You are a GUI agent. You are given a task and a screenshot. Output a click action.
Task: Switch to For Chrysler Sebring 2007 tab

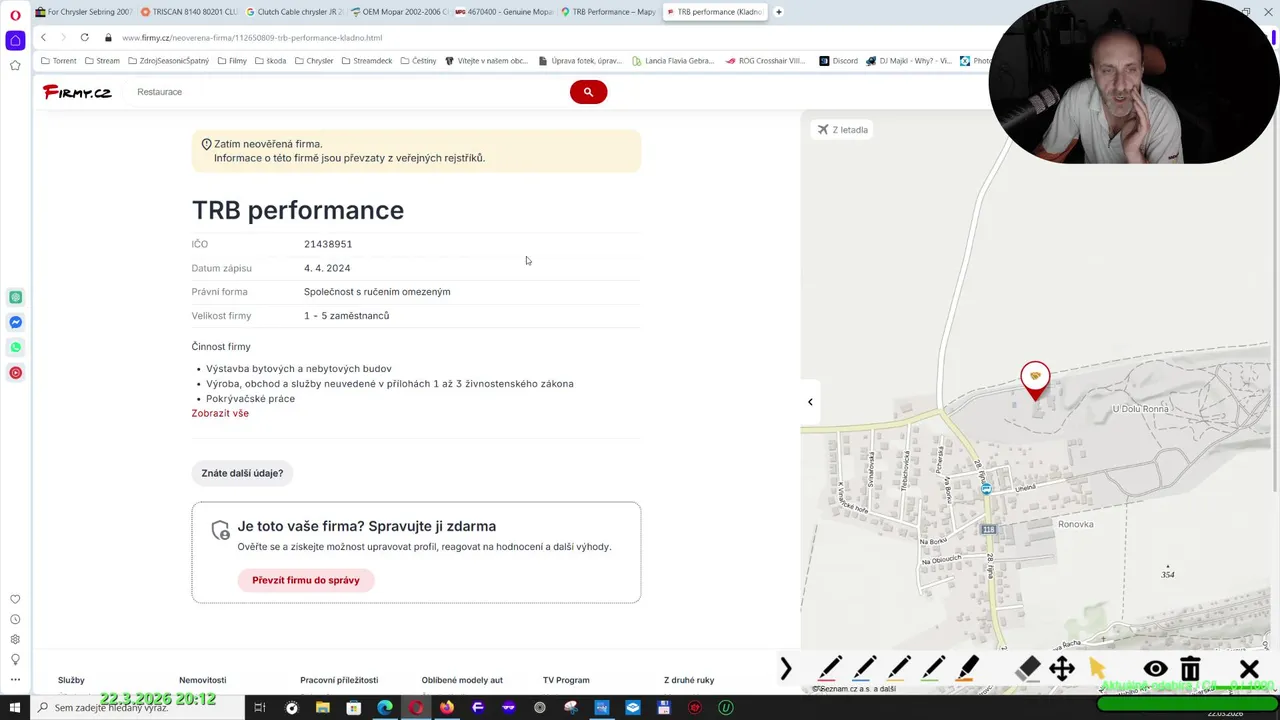(x=84, y=12)
